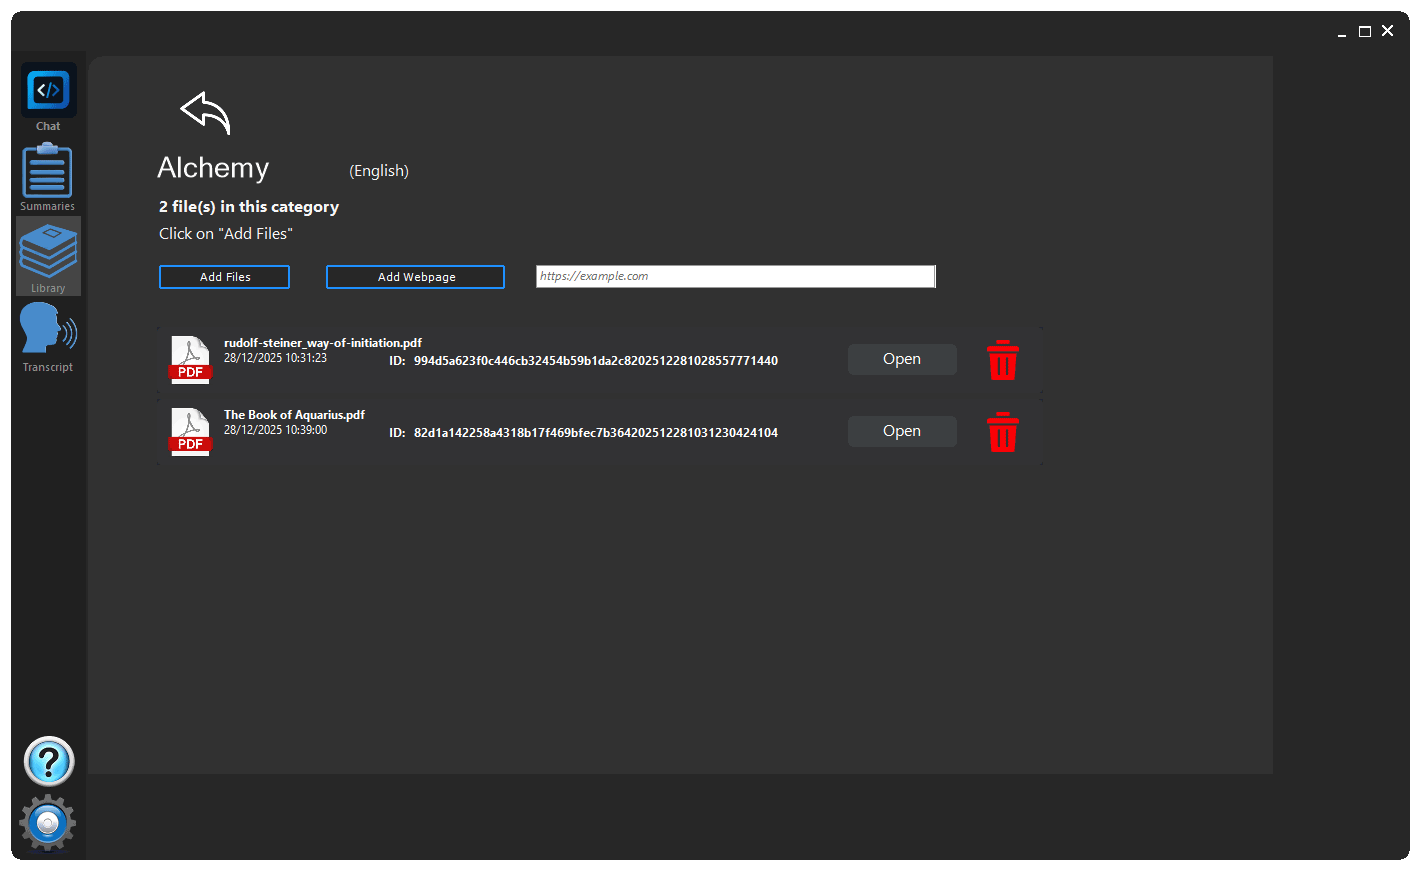
Task: Open the Transcript speaking-head icon
Action: (47, 331)
